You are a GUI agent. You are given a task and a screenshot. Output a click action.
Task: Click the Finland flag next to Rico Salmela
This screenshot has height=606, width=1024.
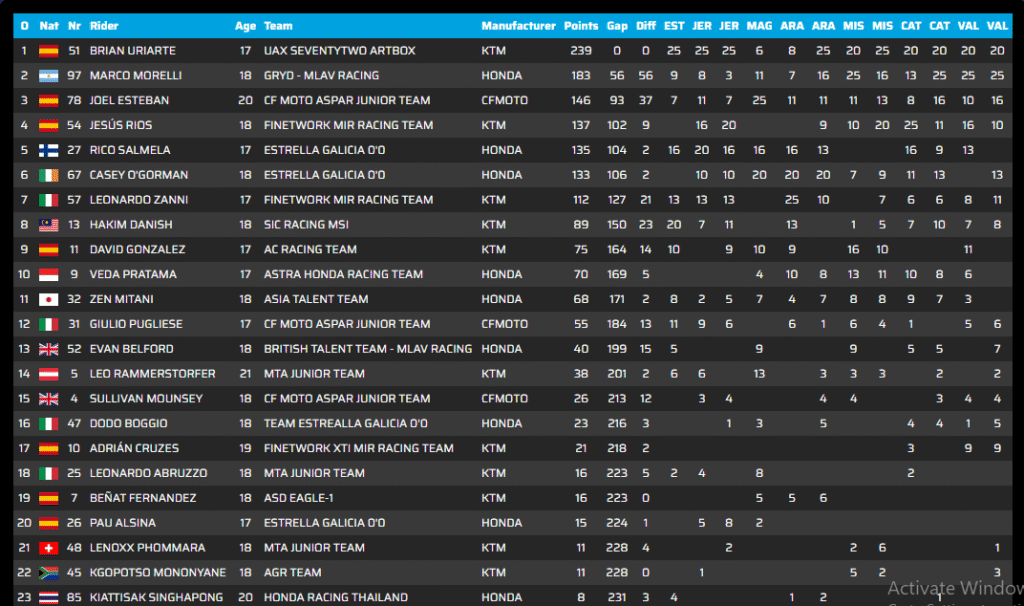48,150
